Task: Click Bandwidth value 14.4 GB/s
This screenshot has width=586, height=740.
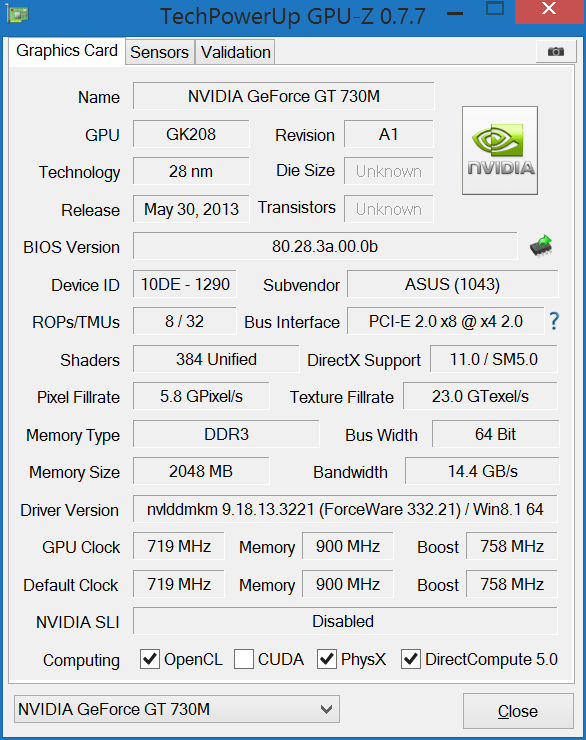Action: click(x=482, y=471)
